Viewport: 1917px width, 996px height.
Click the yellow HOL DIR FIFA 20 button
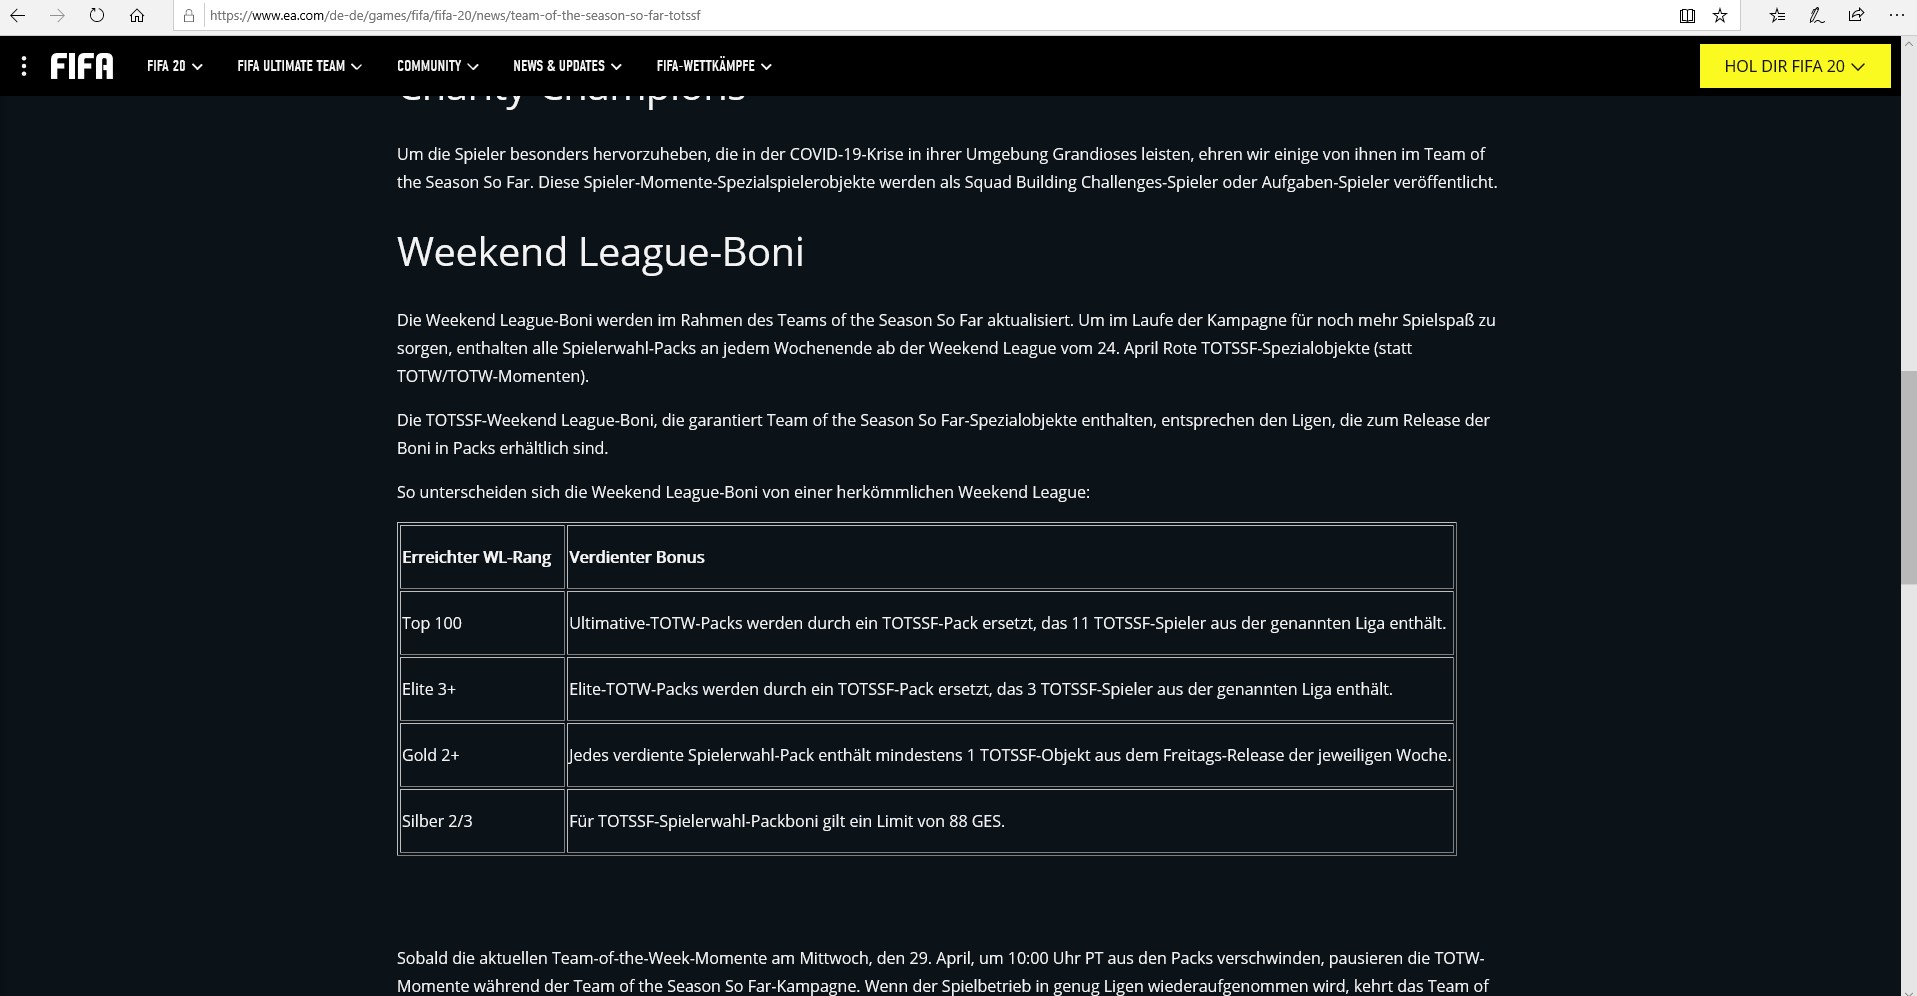click(x=1794, y=66)
